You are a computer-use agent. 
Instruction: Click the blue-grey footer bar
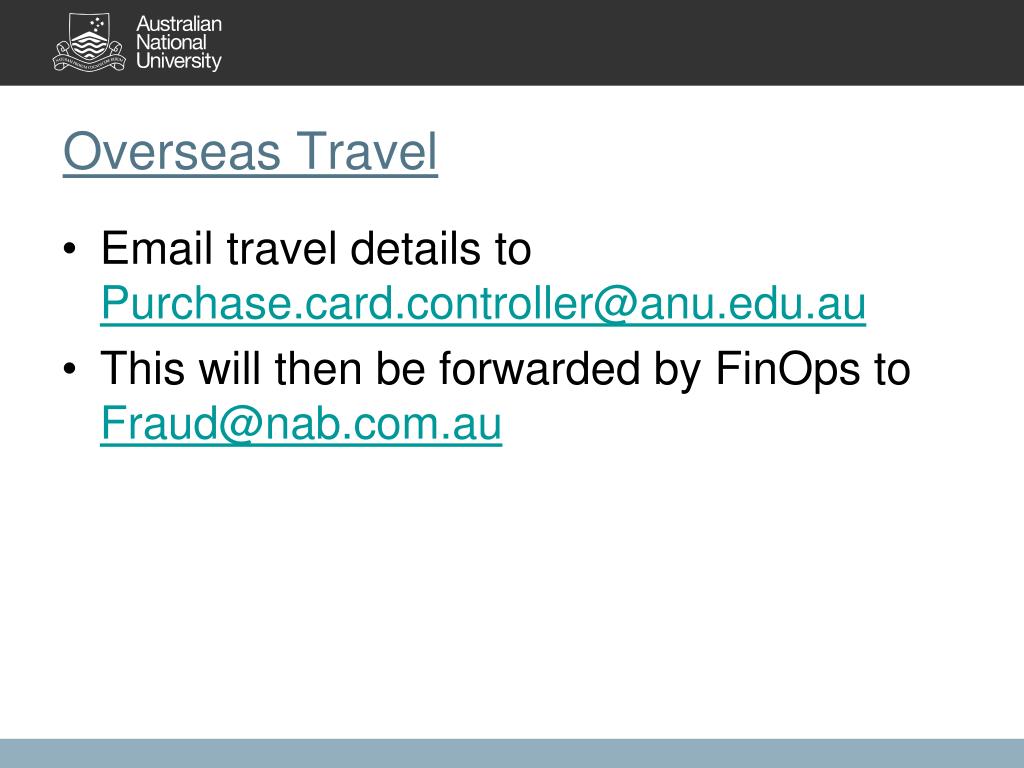[512, 753]
